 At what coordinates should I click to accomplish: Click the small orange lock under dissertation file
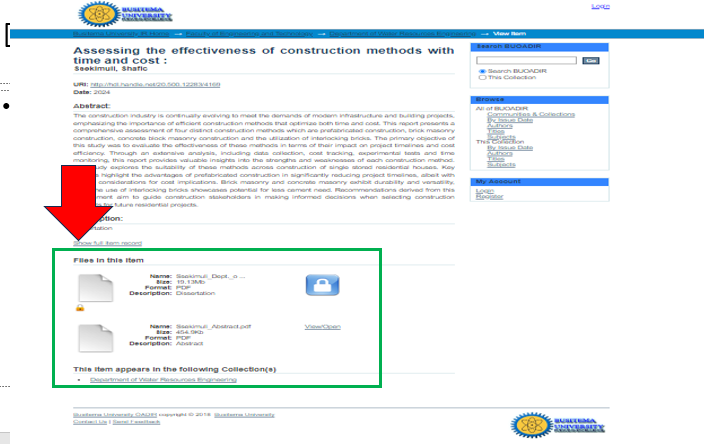tap(79, 308)
